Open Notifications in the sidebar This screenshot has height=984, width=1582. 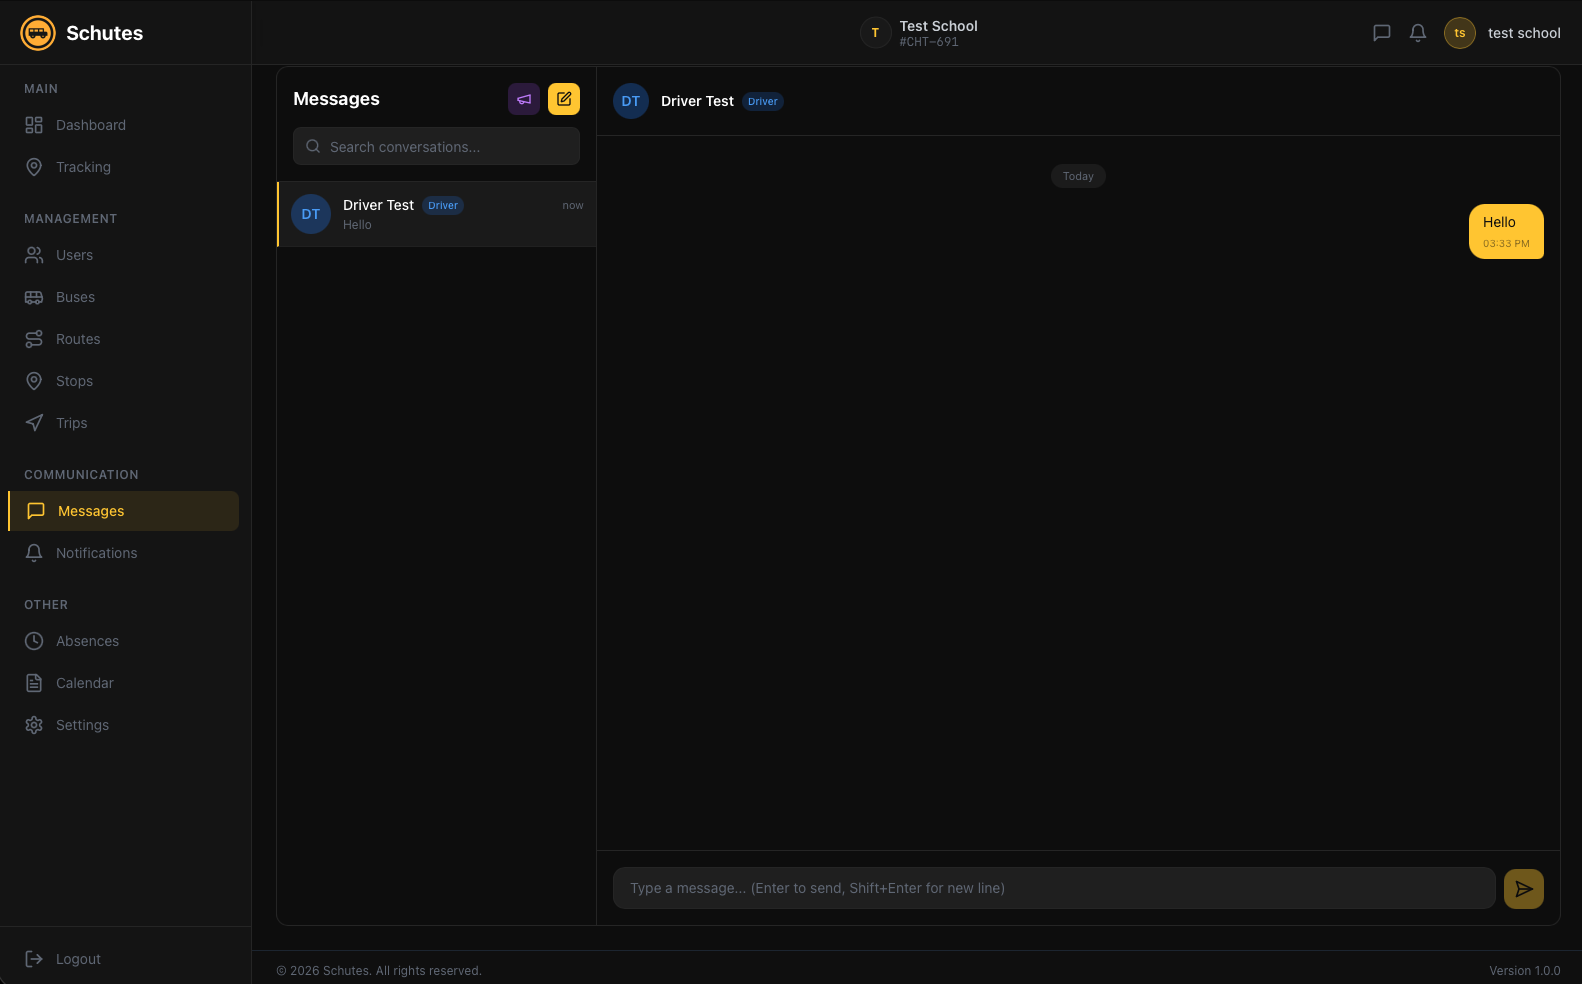[123, 553]
